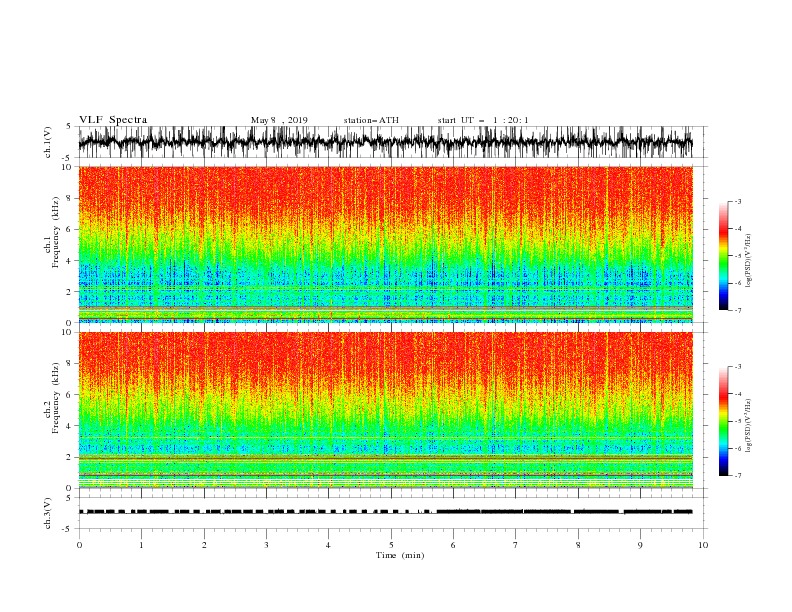Click the "VLF Spectra" plot title
Image resolution: width=792 pixels, height=612 pixels.
113,120
